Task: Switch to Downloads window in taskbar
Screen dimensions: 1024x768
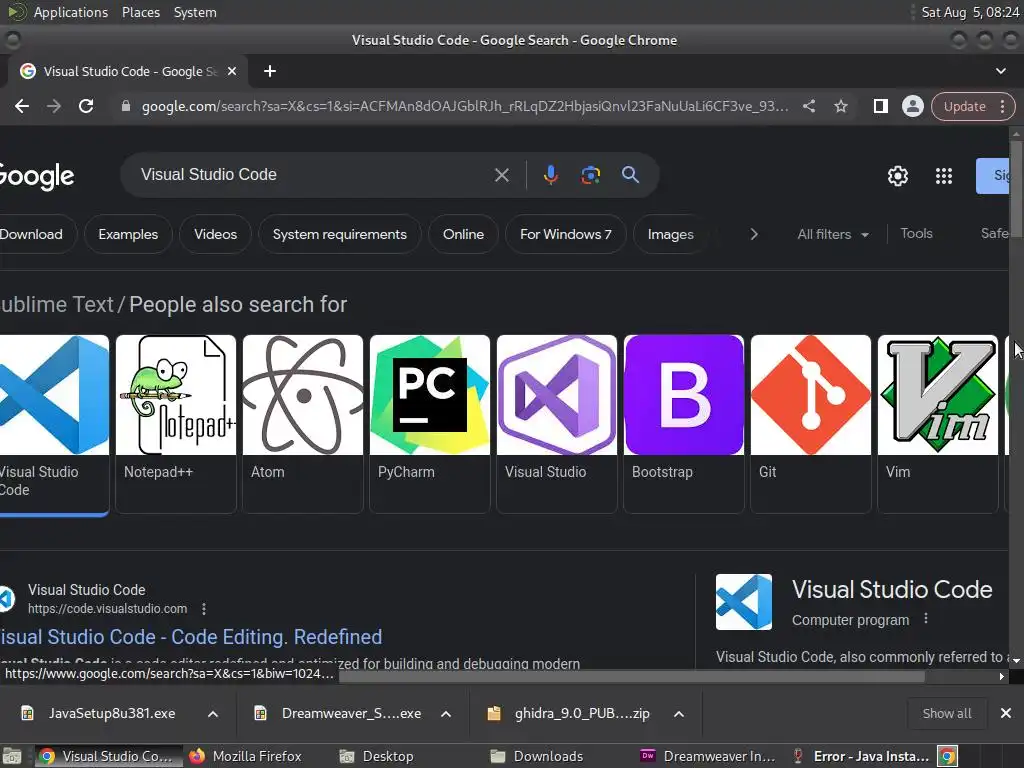Action: 537,756
